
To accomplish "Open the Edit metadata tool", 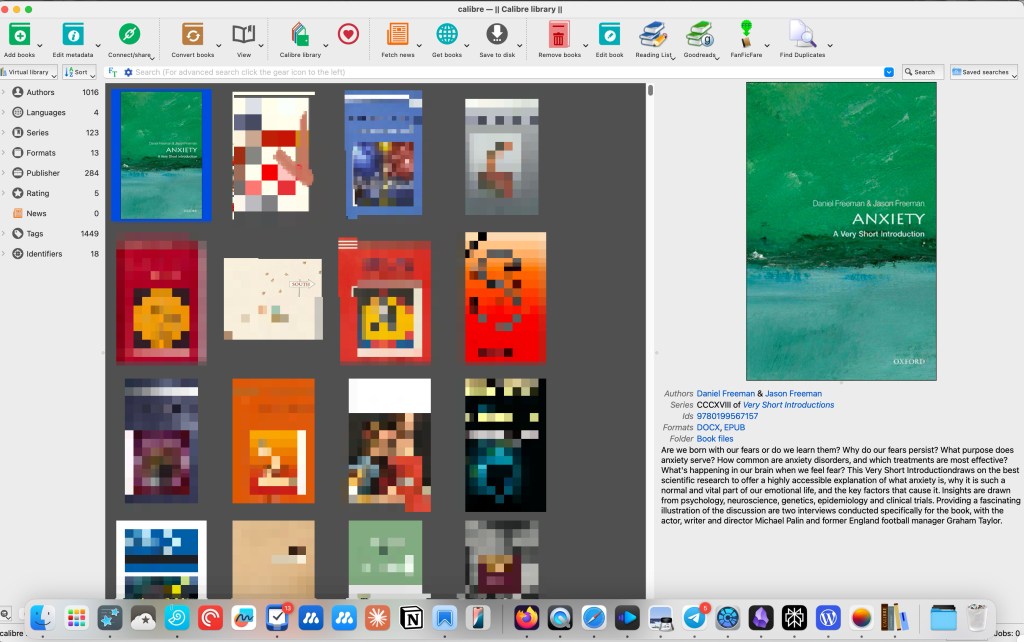I will click(x=73, y=35).
